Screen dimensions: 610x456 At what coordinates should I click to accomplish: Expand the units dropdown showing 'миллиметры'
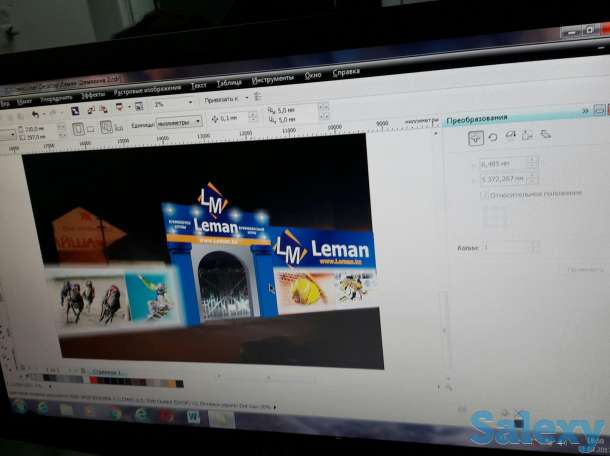[x=197, y=121]
